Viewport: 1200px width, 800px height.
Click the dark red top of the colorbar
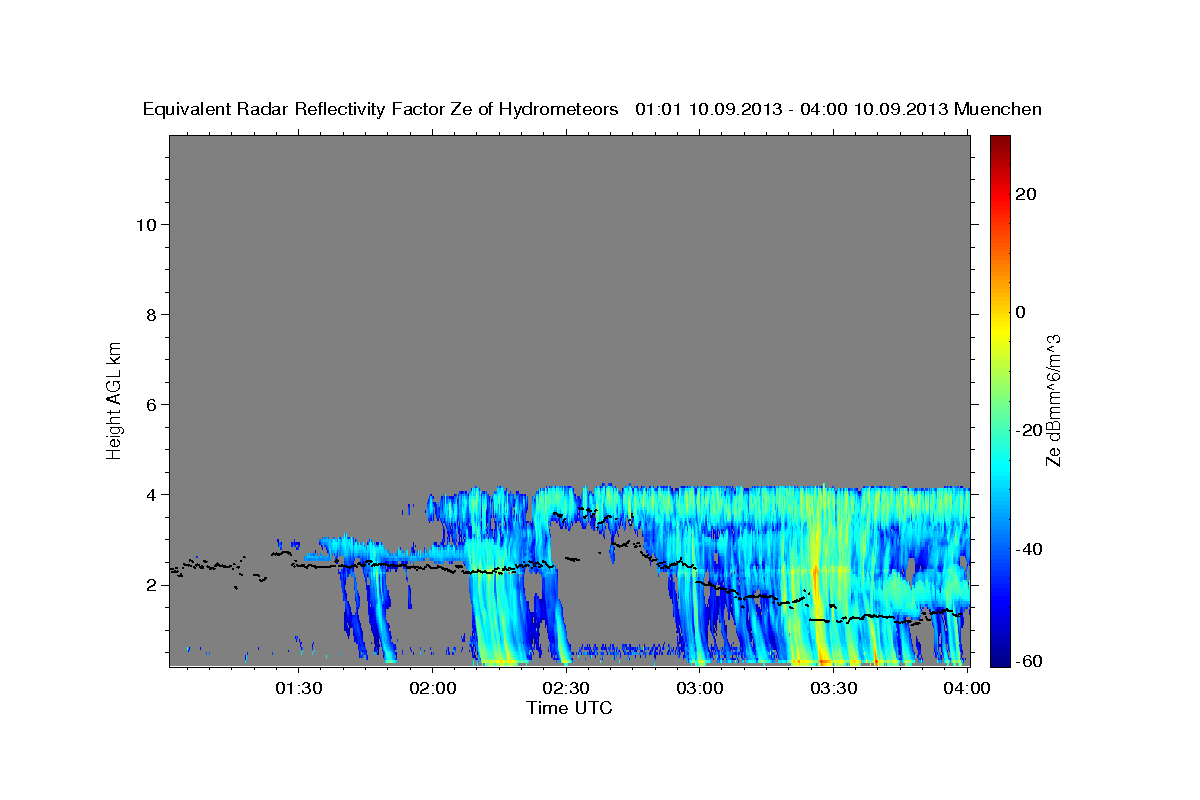pos(1000,145)
